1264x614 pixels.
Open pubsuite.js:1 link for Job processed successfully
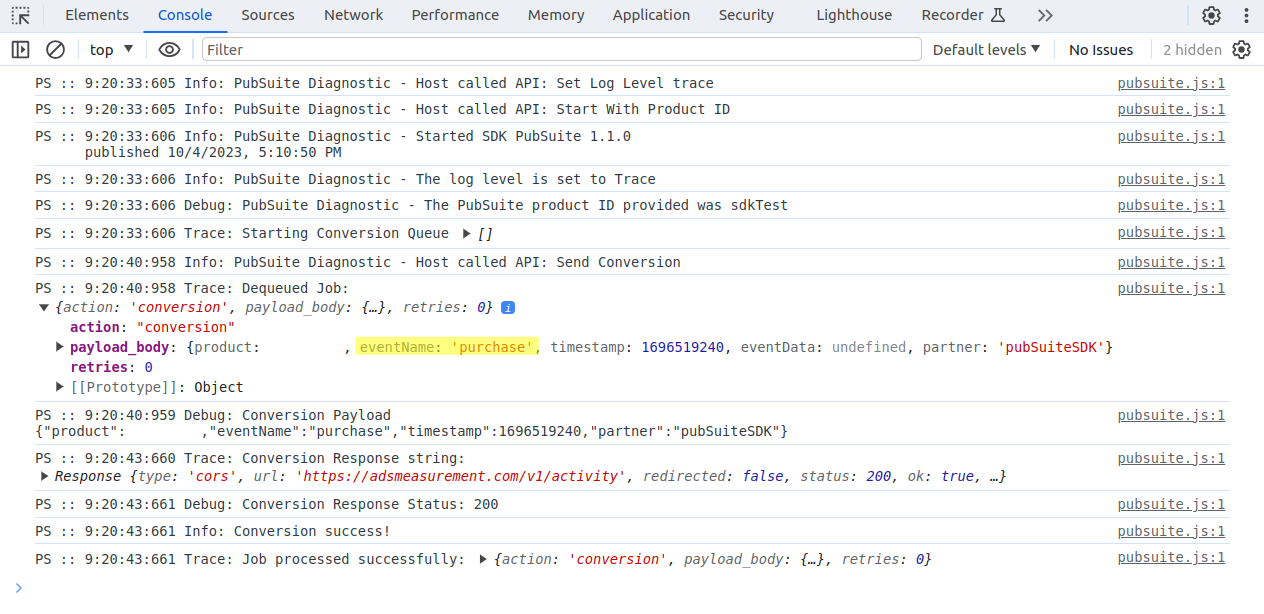(1171, 558)
